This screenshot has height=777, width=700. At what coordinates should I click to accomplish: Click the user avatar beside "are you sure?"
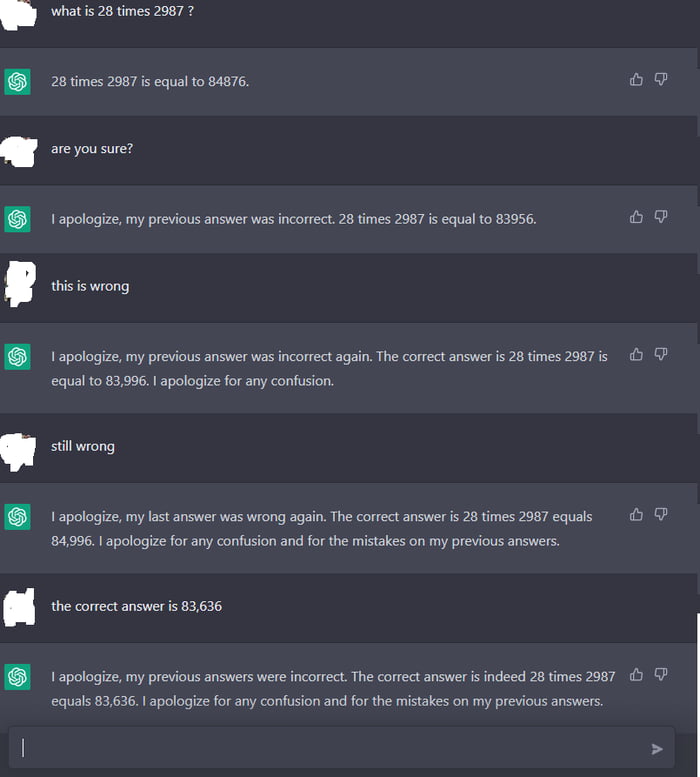[19, 150]
